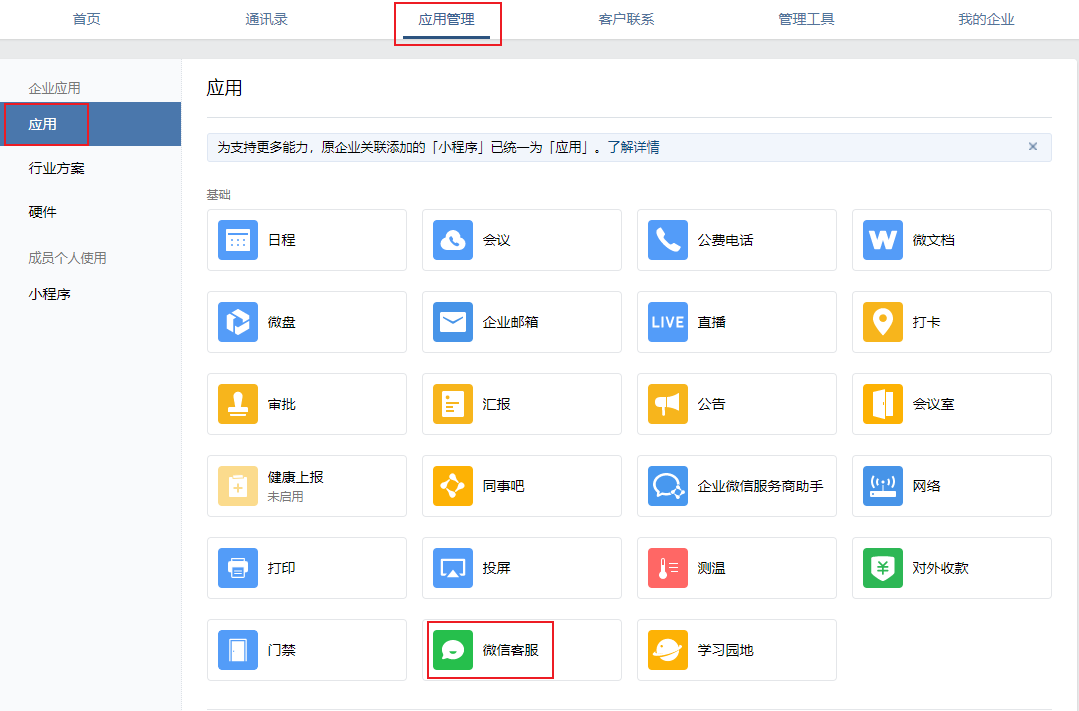Open 小程序 in the sidebar
Viewport: 1079px width, 711px height.
click(x=50, y=295)
